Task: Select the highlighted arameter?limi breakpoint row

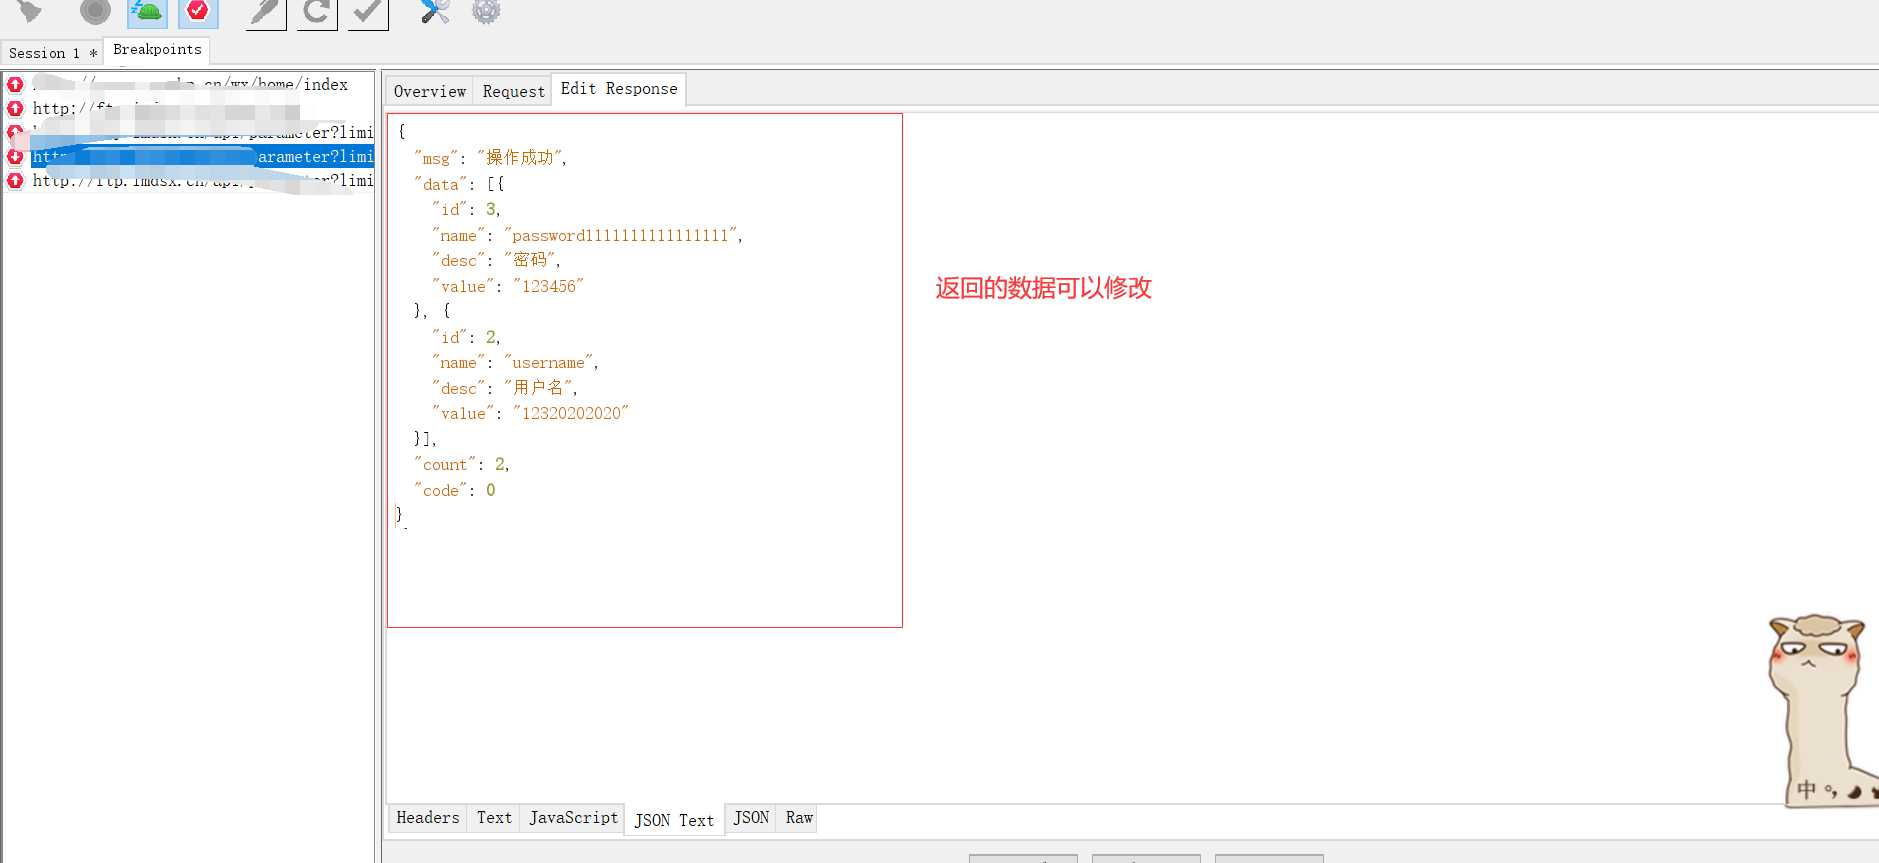Action: (x=189, y=157)
